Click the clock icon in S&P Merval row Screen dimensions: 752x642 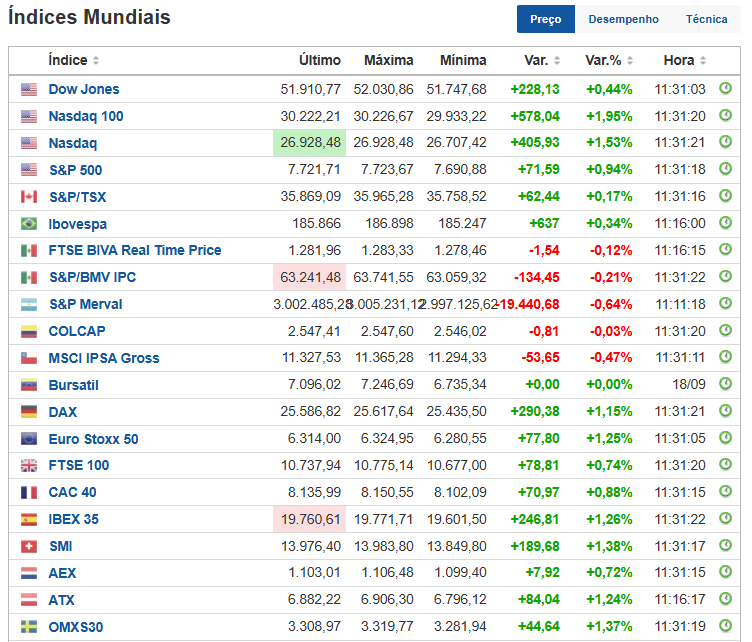point(725,303)
